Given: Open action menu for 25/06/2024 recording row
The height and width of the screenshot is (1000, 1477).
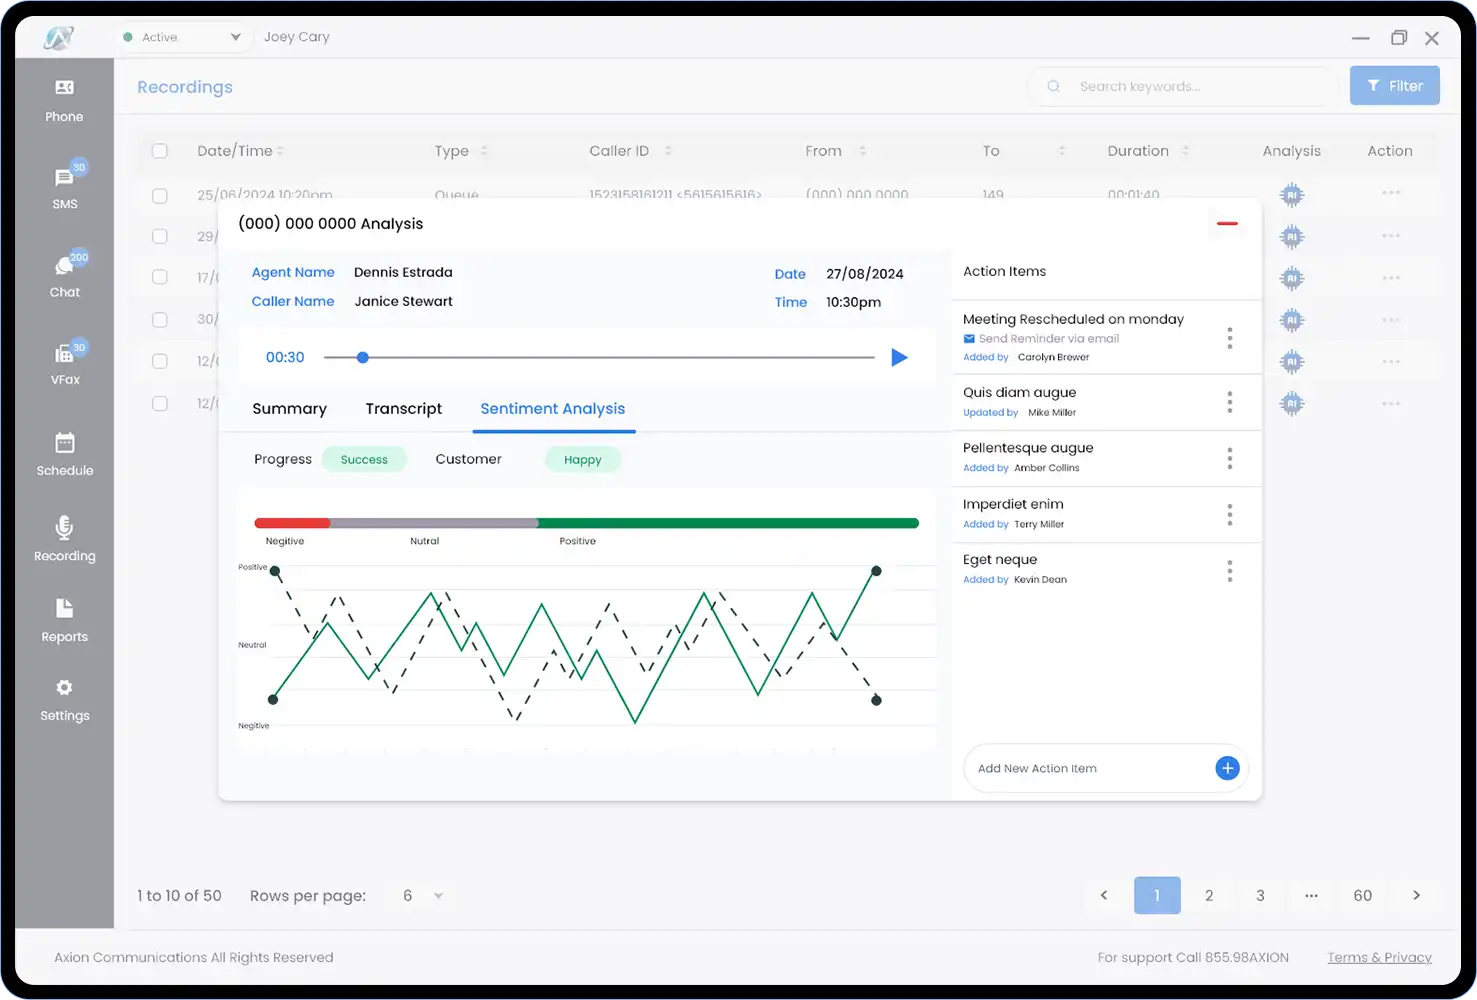Looking at the screenshot, I should (x=1391, y=193).
